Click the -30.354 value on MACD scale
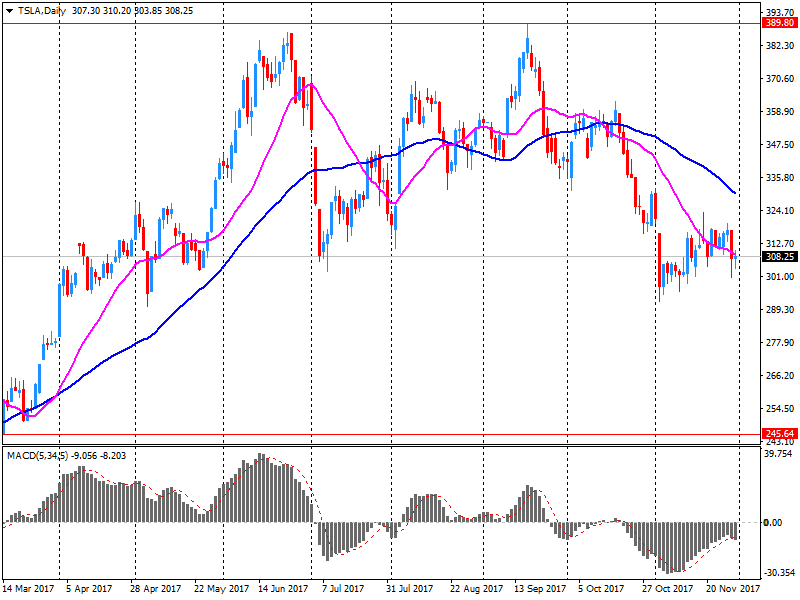 pos(777,574)
